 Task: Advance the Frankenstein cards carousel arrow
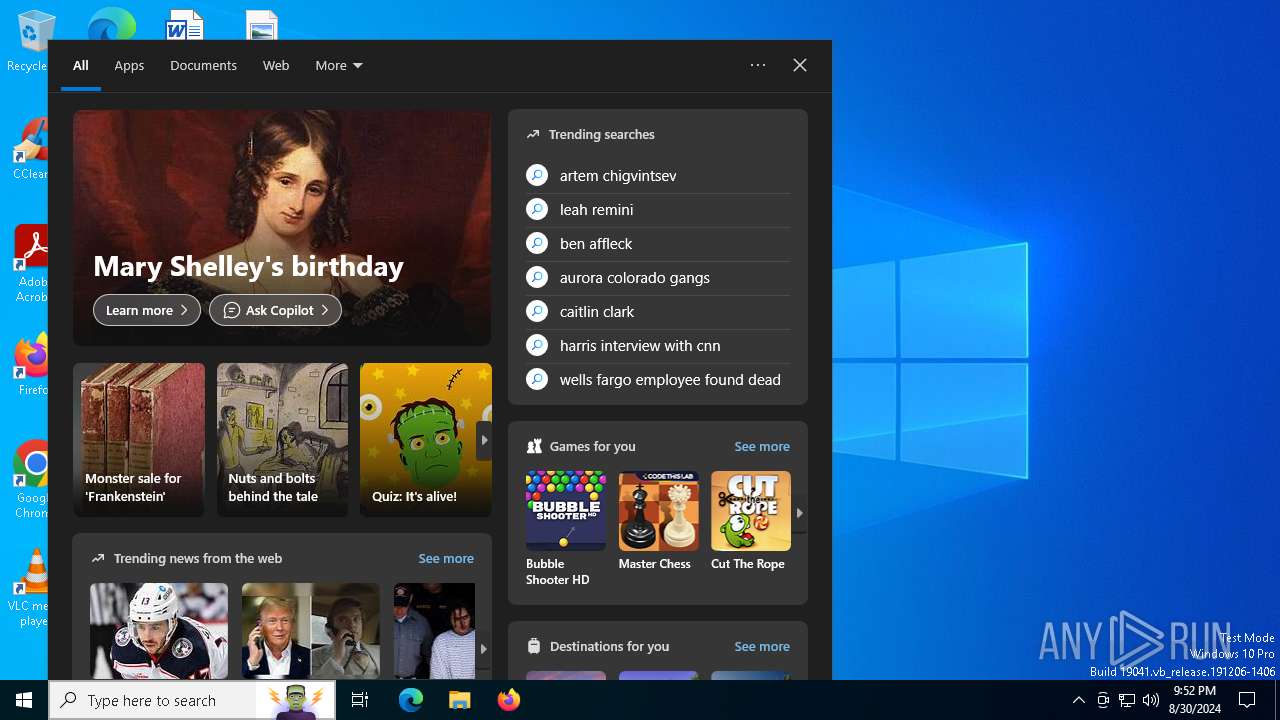click(x=484, y=440)
